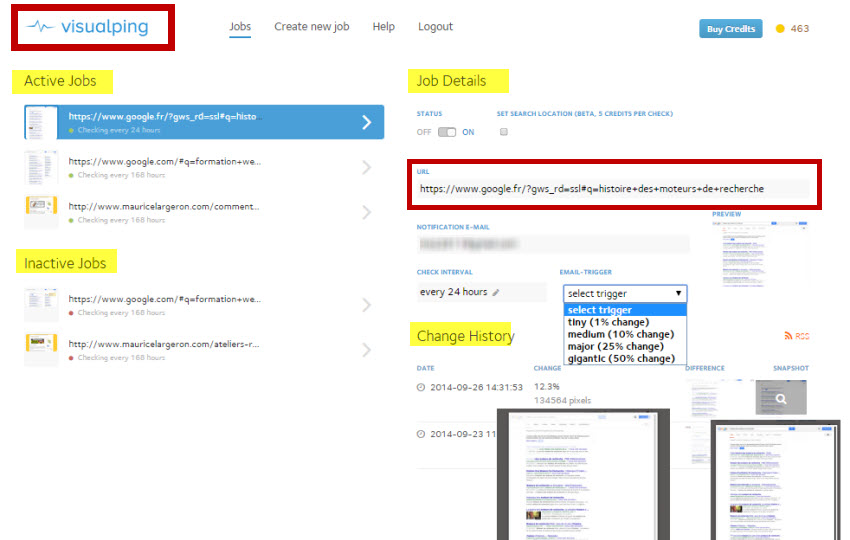Click chevron of active google.com formation job
The image size is (850, 540).
367,168
